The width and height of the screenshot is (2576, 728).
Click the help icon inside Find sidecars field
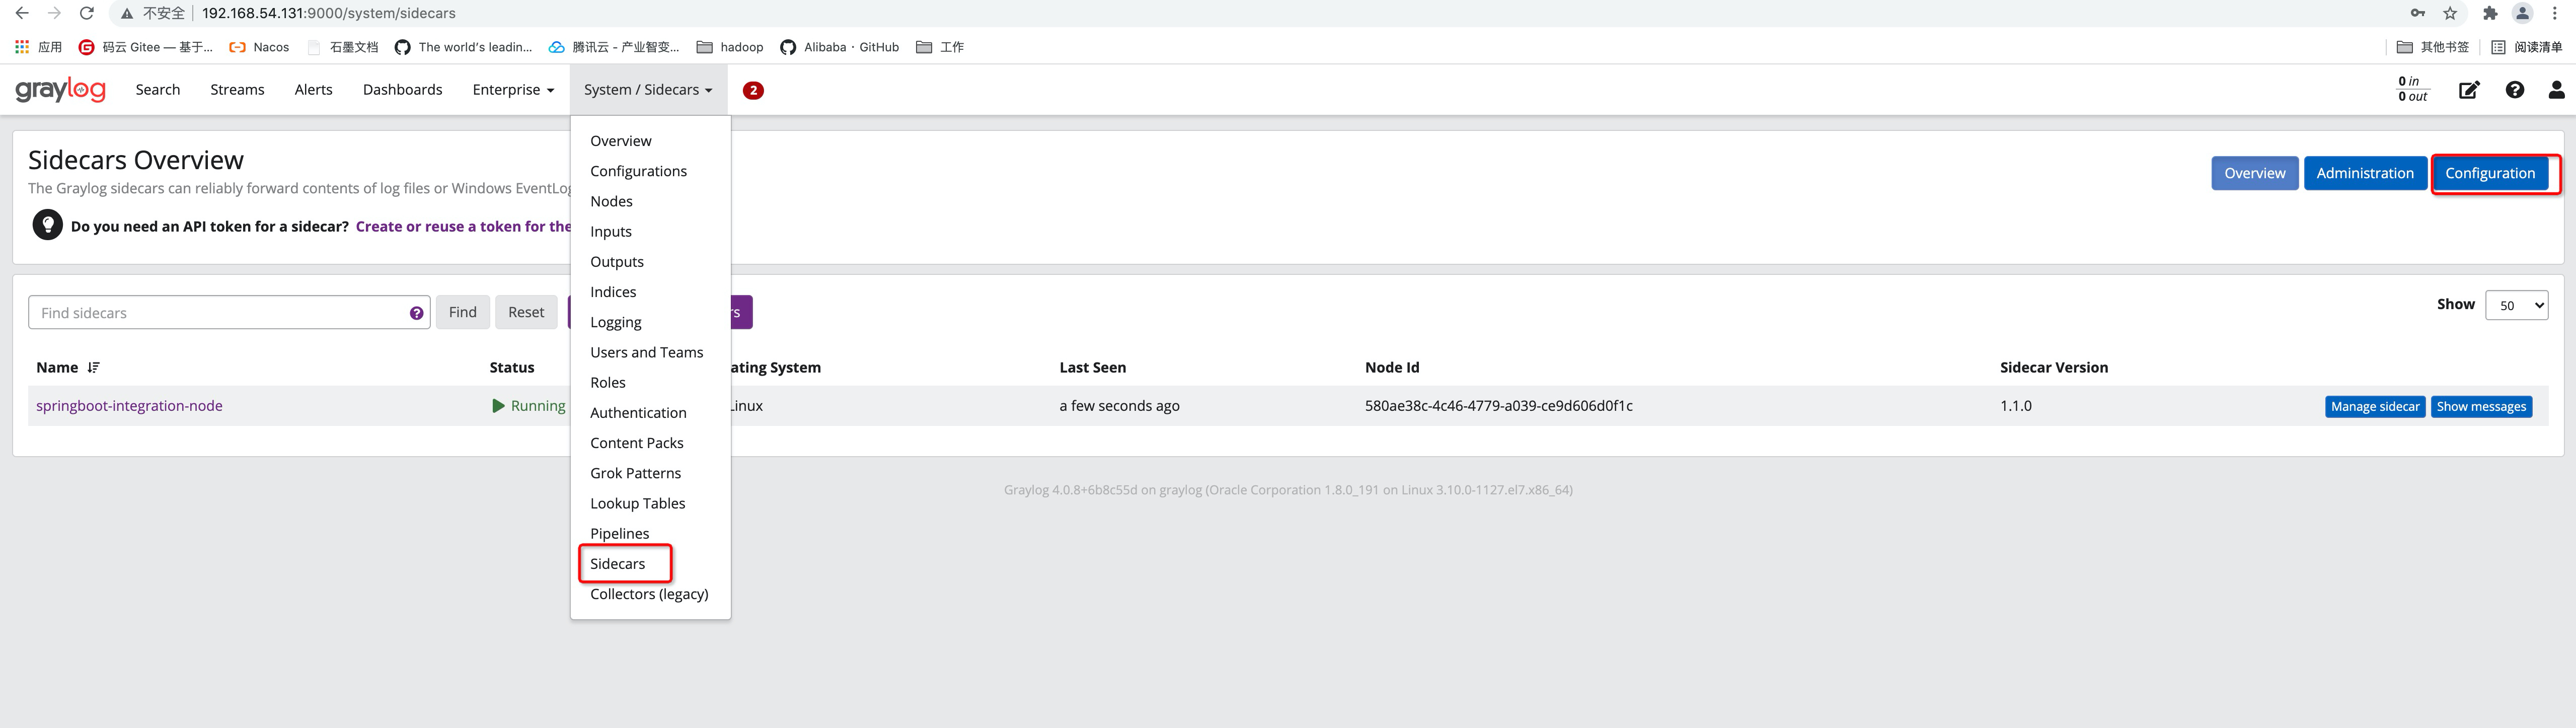417,312
